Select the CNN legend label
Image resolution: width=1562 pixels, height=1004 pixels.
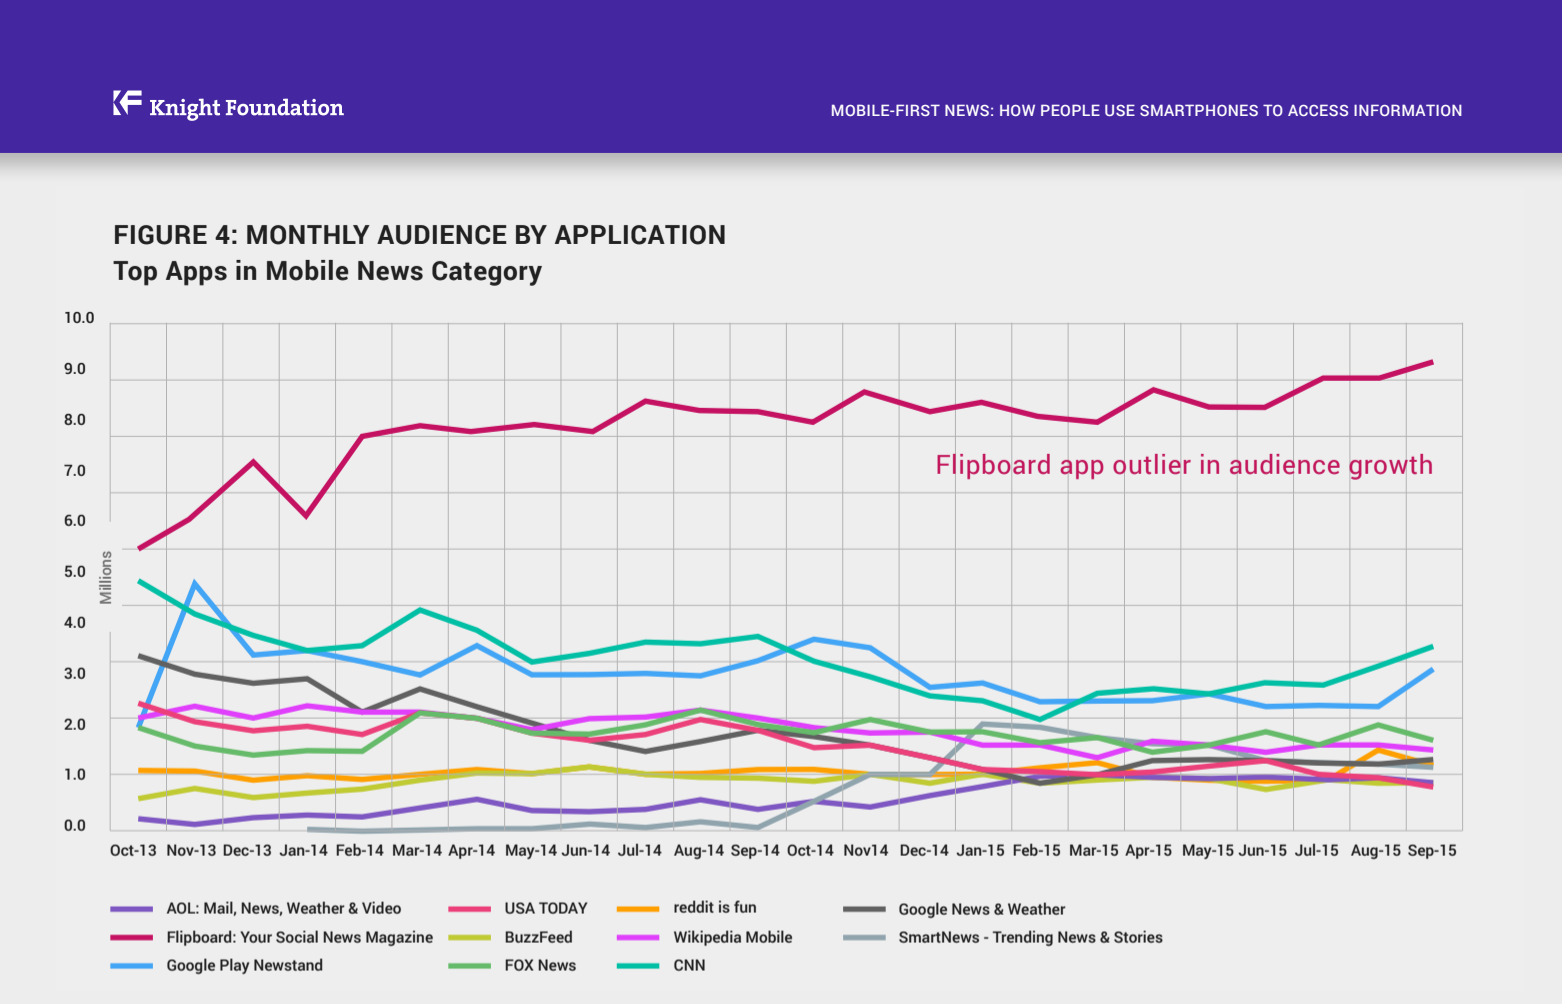[x=689, y=965]
